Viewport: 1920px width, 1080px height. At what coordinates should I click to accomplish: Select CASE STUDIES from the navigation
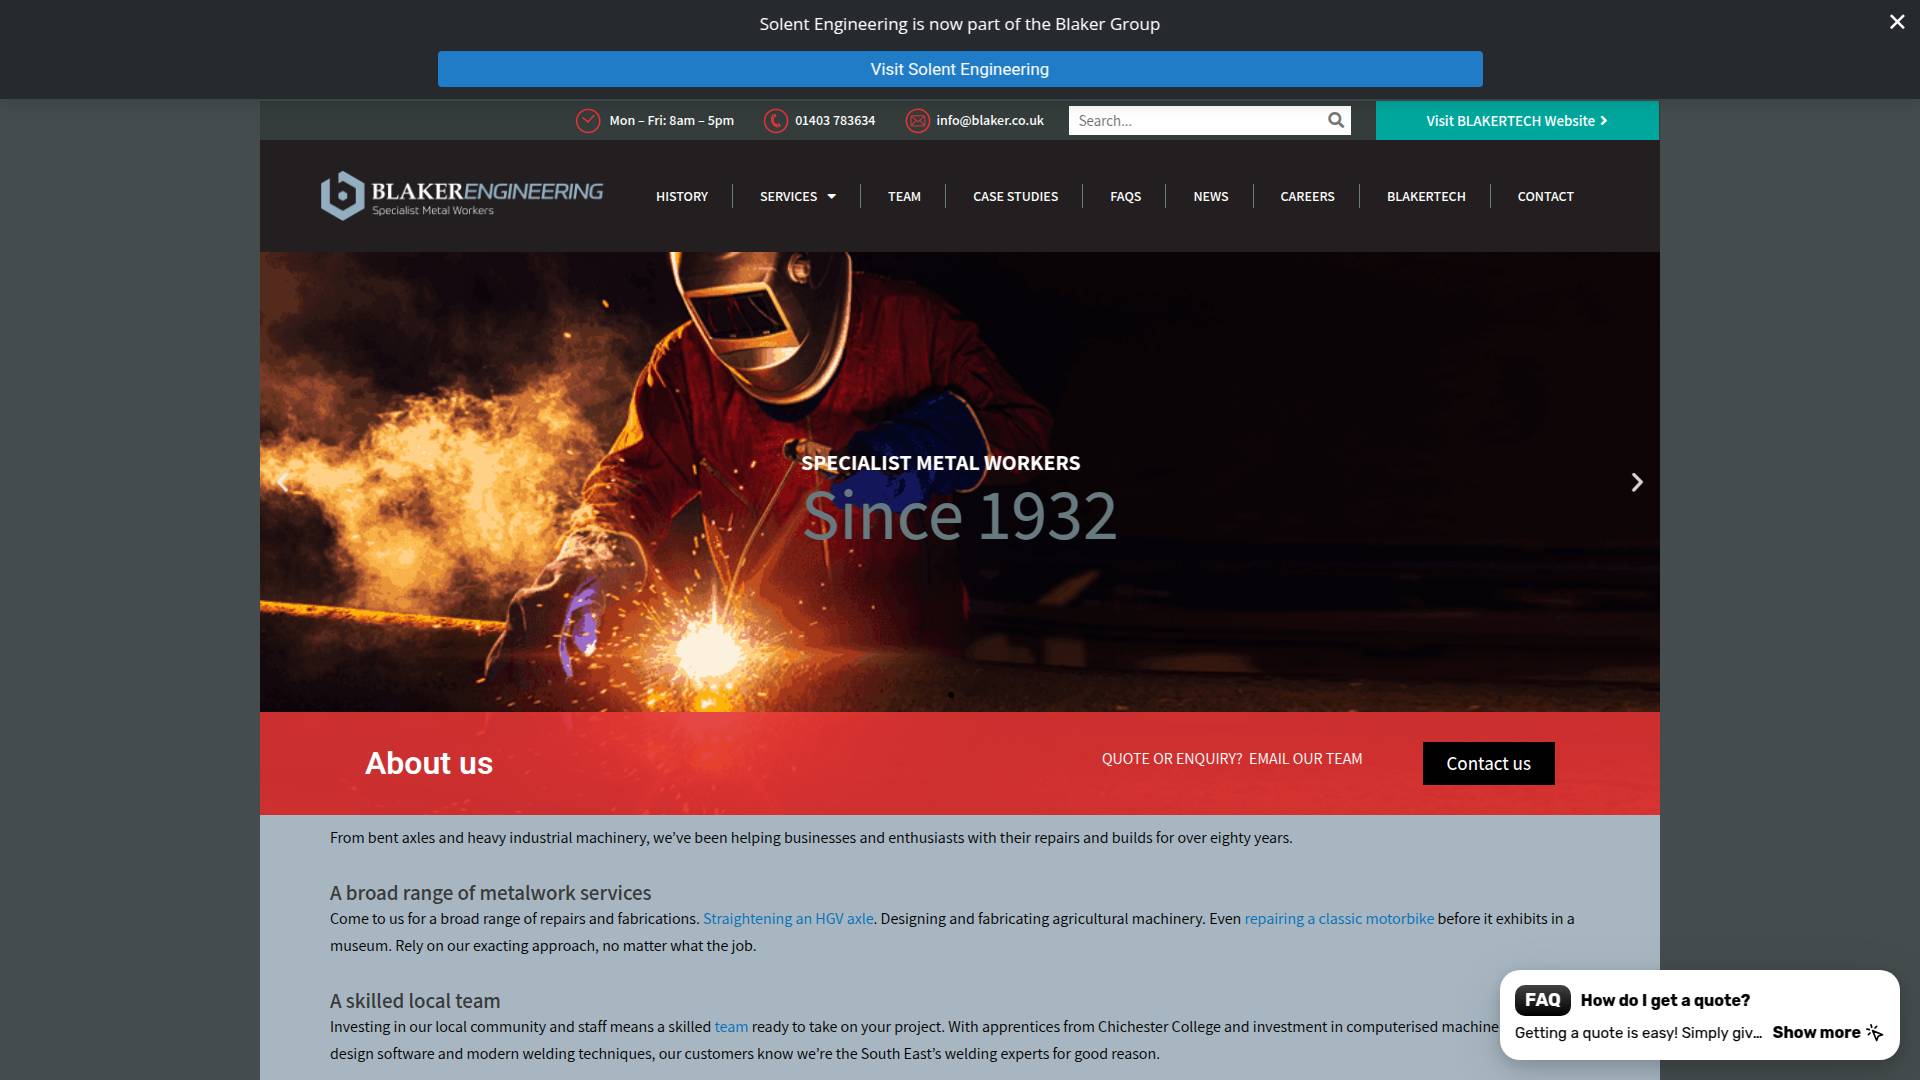pyautogui.click(x=1015, y=196)
